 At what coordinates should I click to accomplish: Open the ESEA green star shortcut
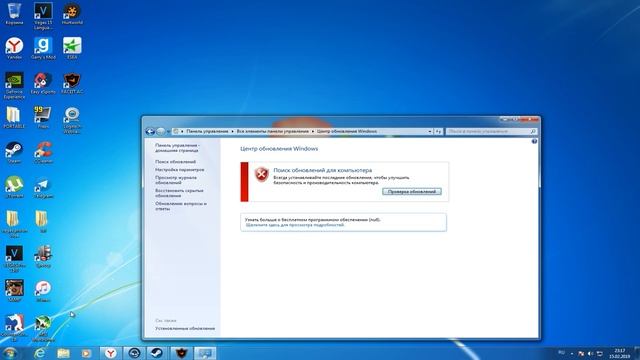tap(72, 48)
